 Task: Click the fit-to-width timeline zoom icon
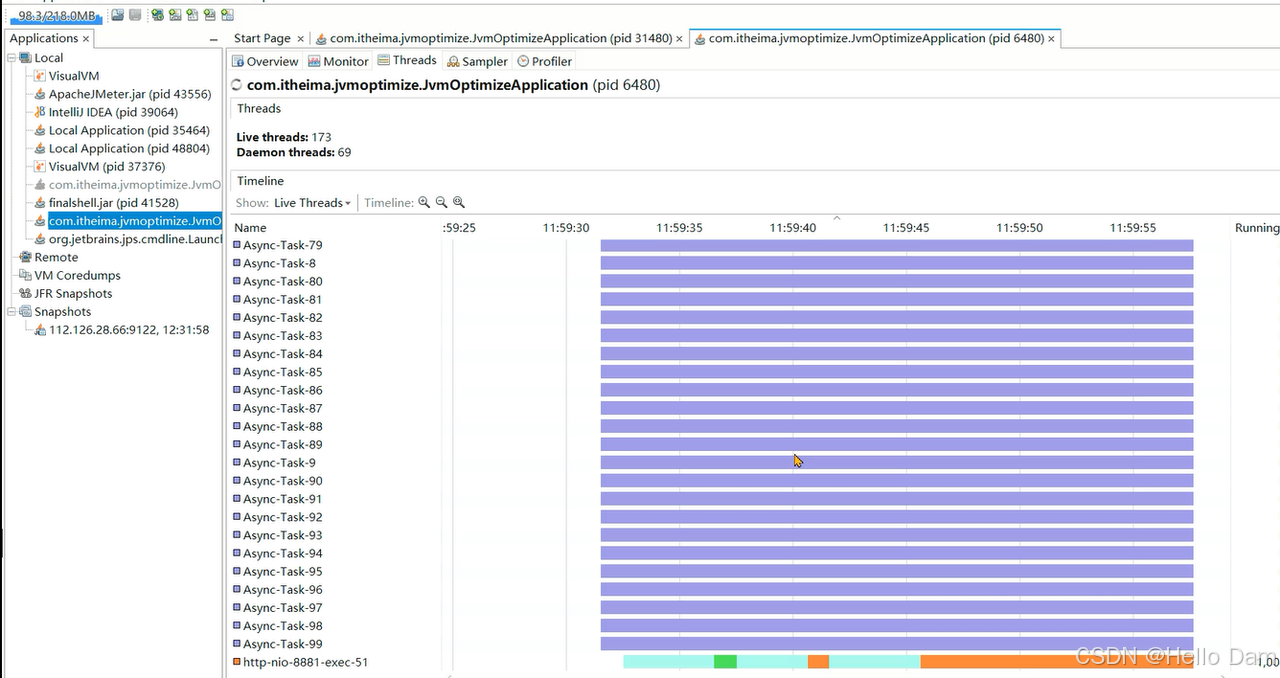pos(459,202)
